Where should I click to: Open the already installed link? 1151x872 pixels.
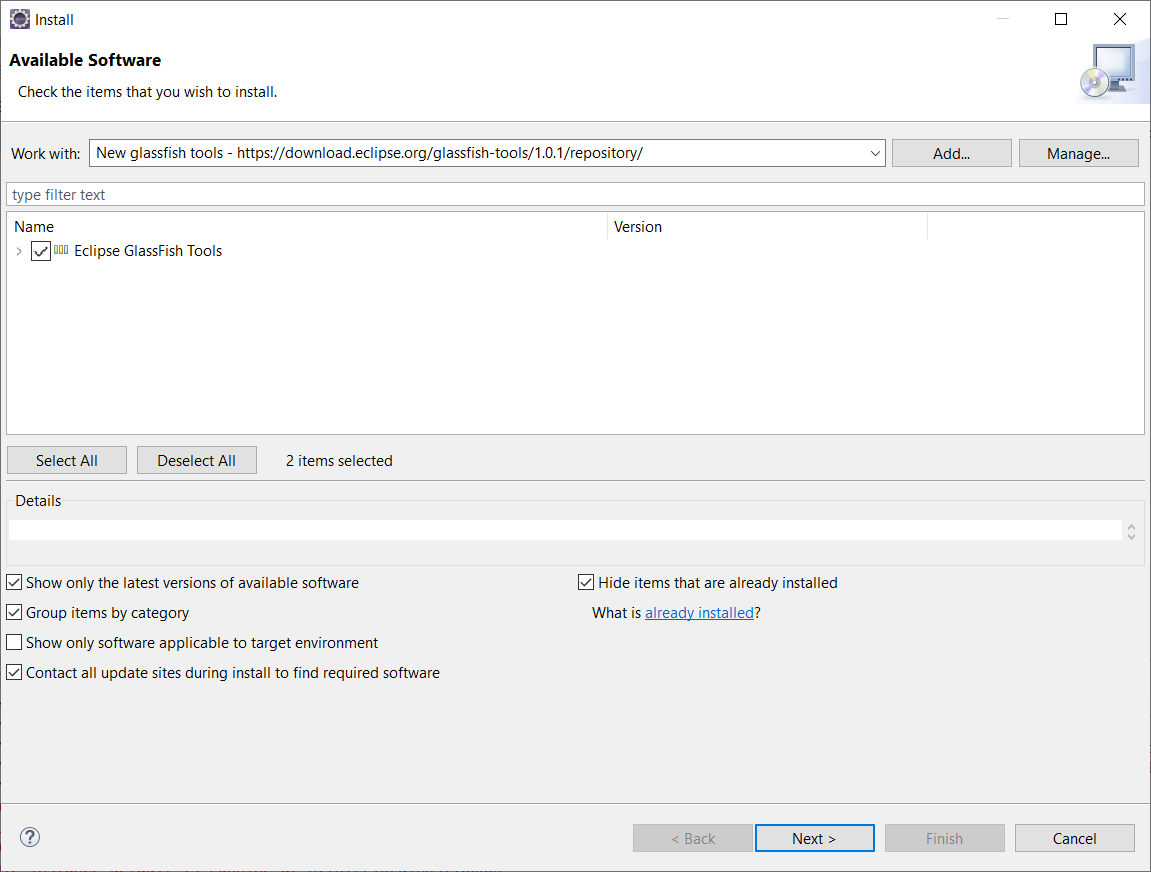click(699, 613)
